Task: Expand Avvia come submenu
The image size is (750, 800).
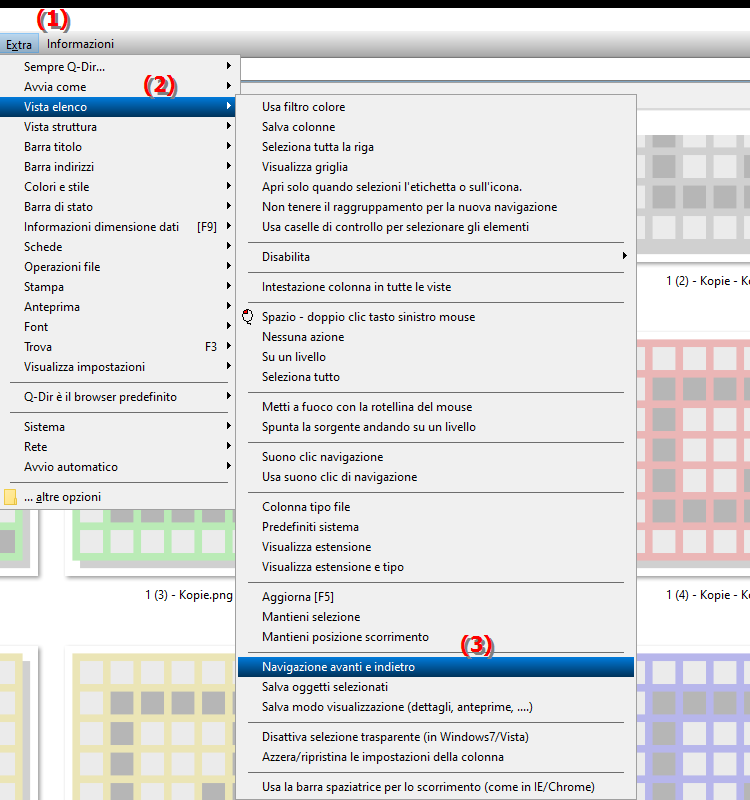Action: click(x=117, y=87)
